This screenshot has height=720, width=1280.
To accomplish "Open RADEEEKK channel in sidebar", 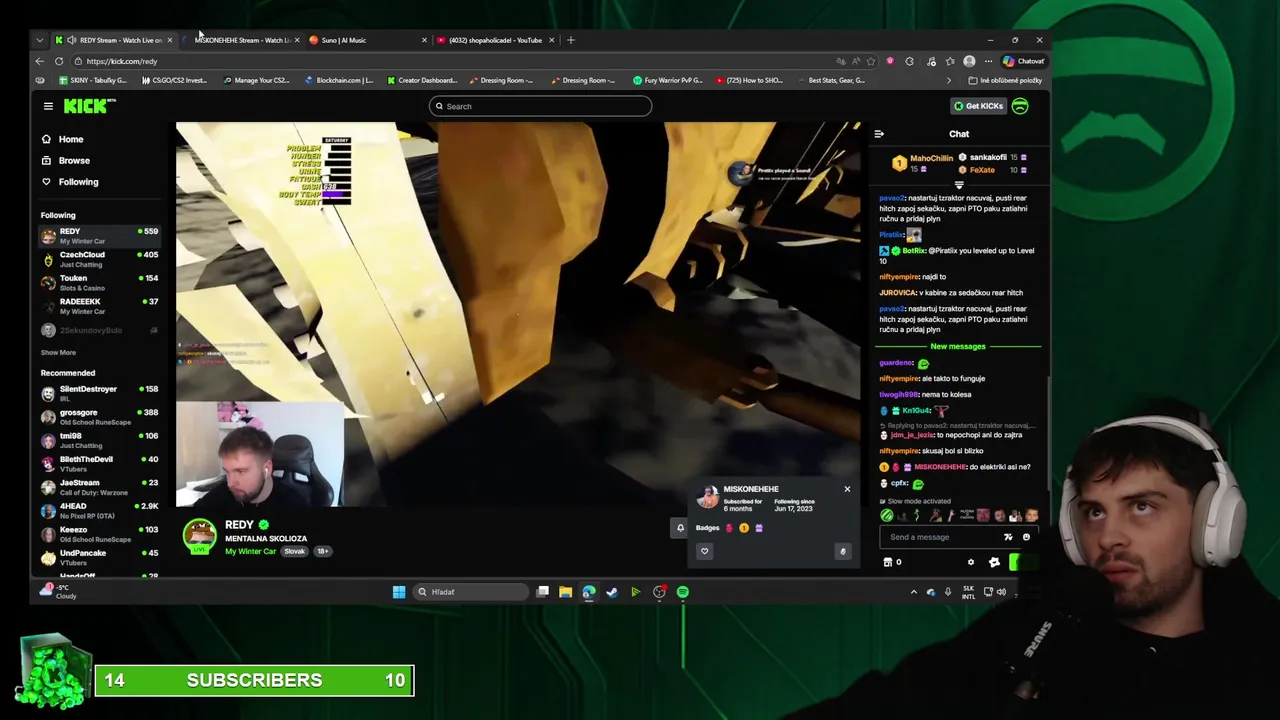I will tap(99, 306).
